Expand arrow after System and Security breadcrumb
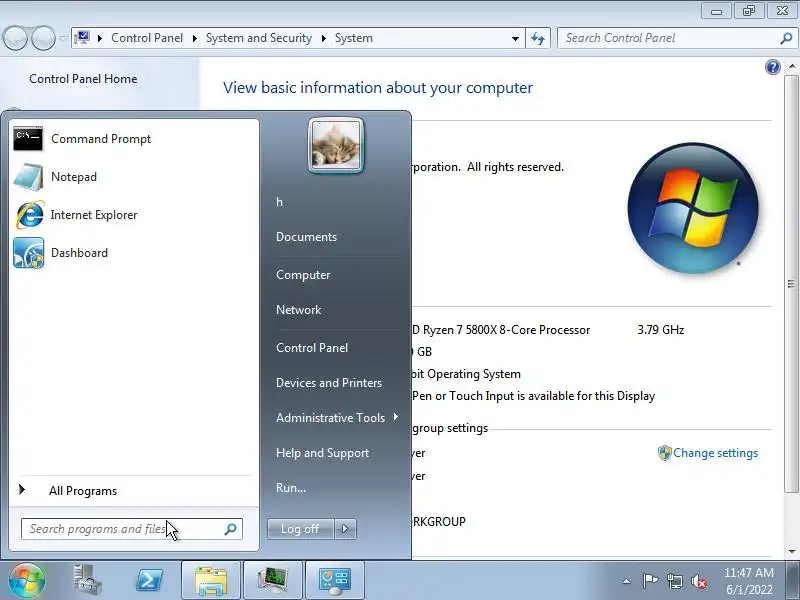The width and height of the screenshot is (800, 600). click(323, 38)
